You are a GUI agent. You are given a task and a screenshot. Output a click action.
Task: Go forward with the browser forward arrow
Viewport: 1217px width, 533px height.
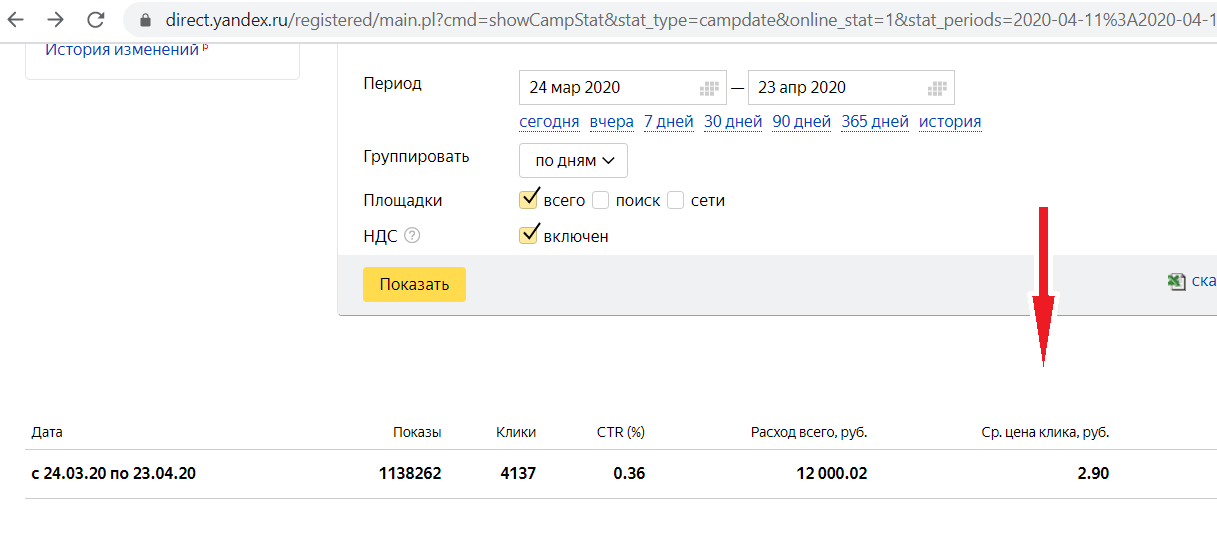[x=56, y=19]
